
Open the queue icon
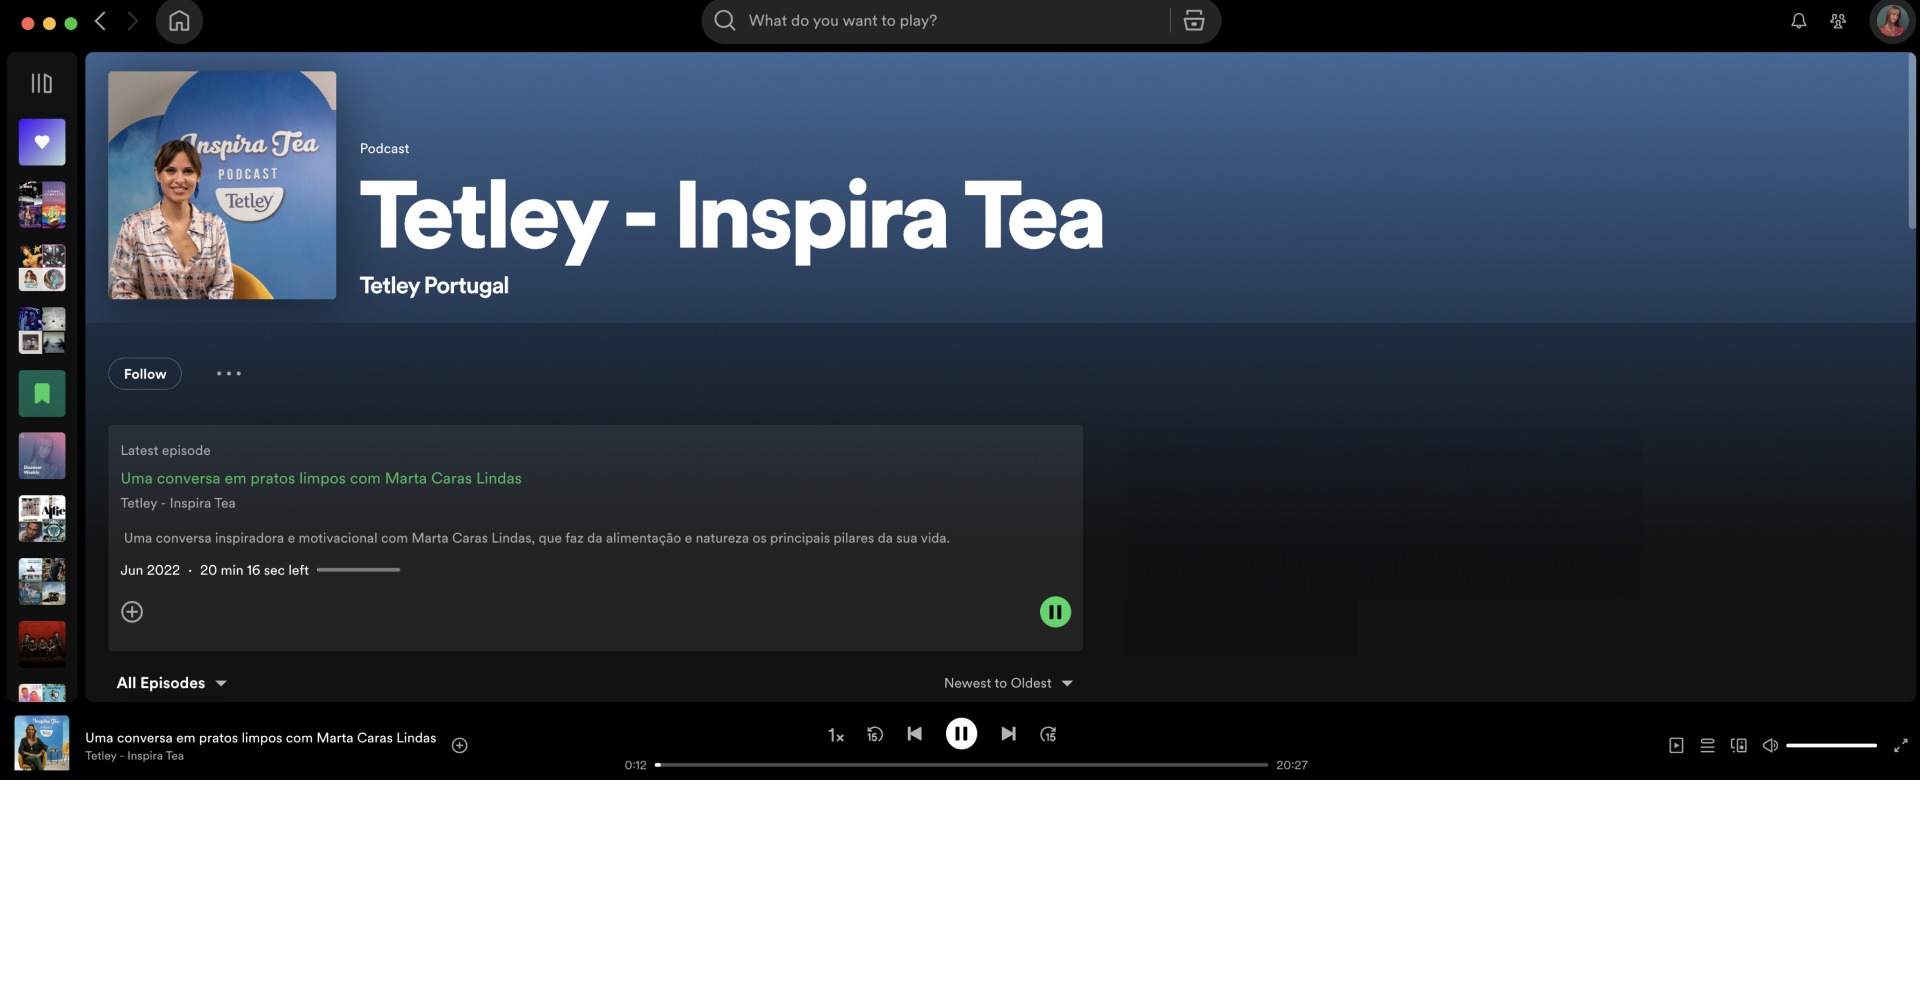coord(1708,745)
